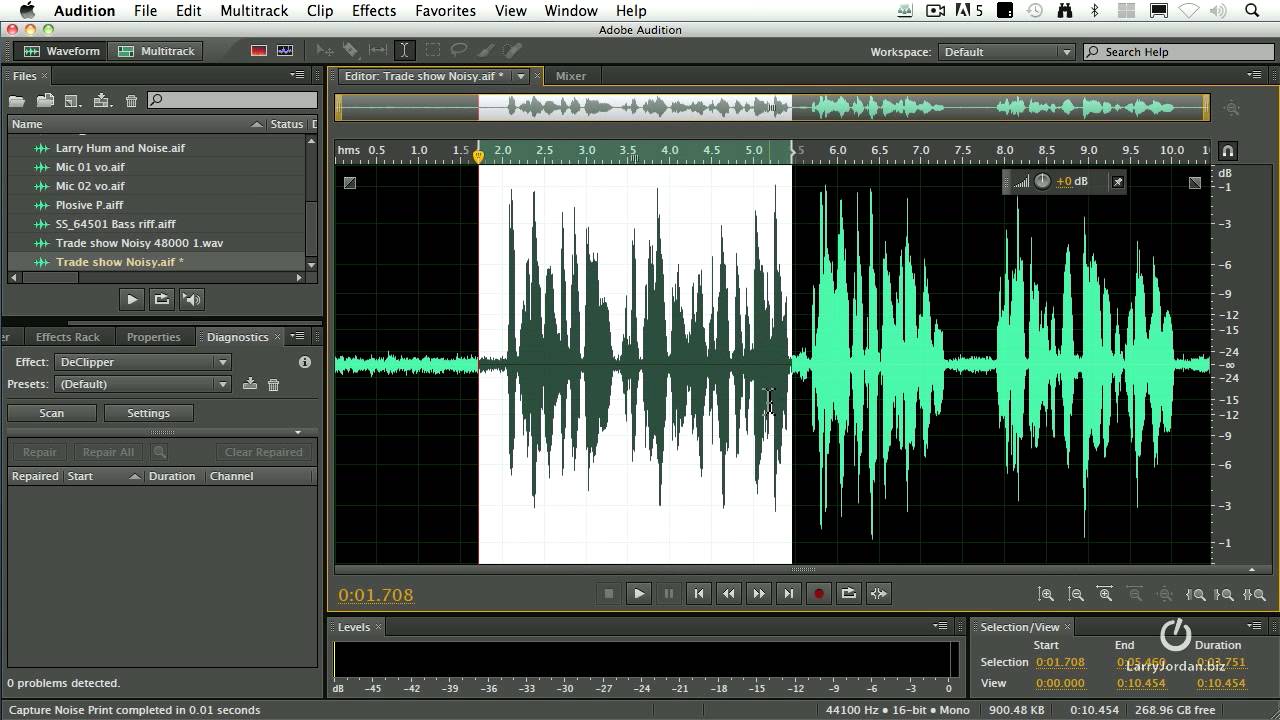Open the Favorites menu
1280x720 pixels.
[445, 10]
